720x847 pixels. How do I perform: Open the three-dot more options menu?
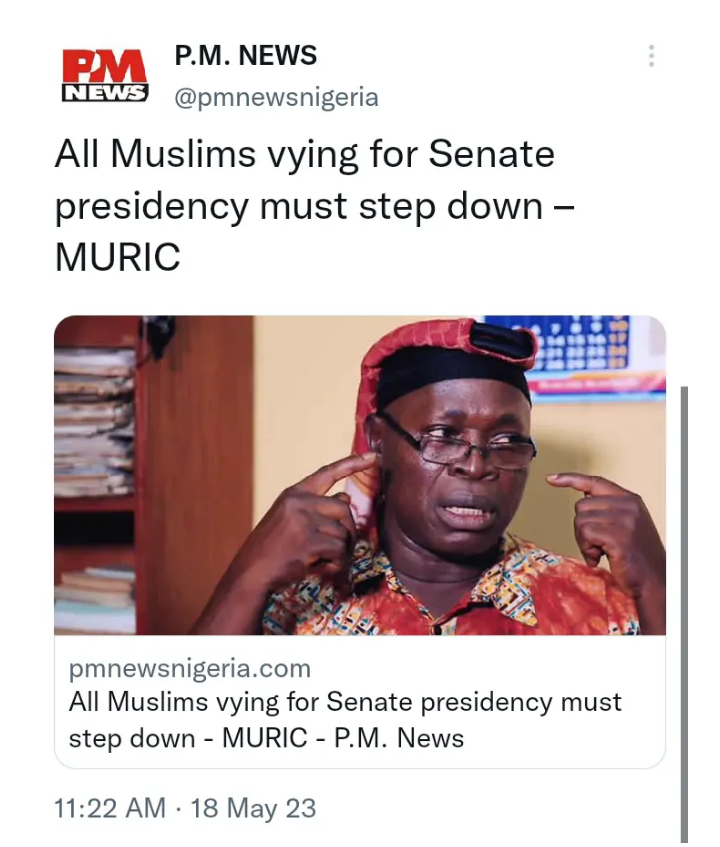[x=651, y=56]
